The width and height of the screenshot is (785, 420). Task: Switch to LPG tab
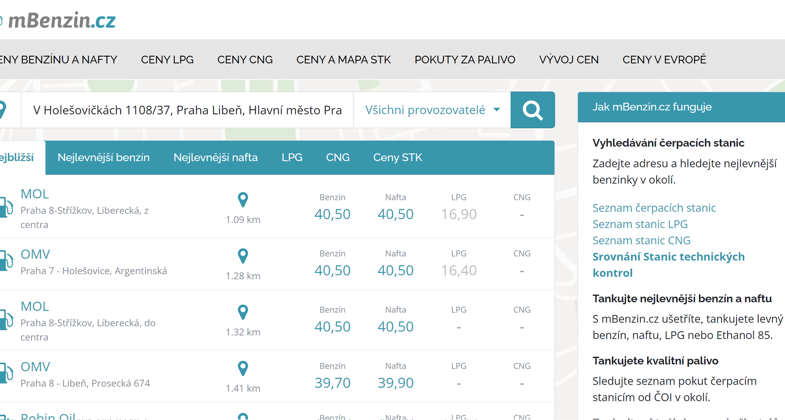292,158
